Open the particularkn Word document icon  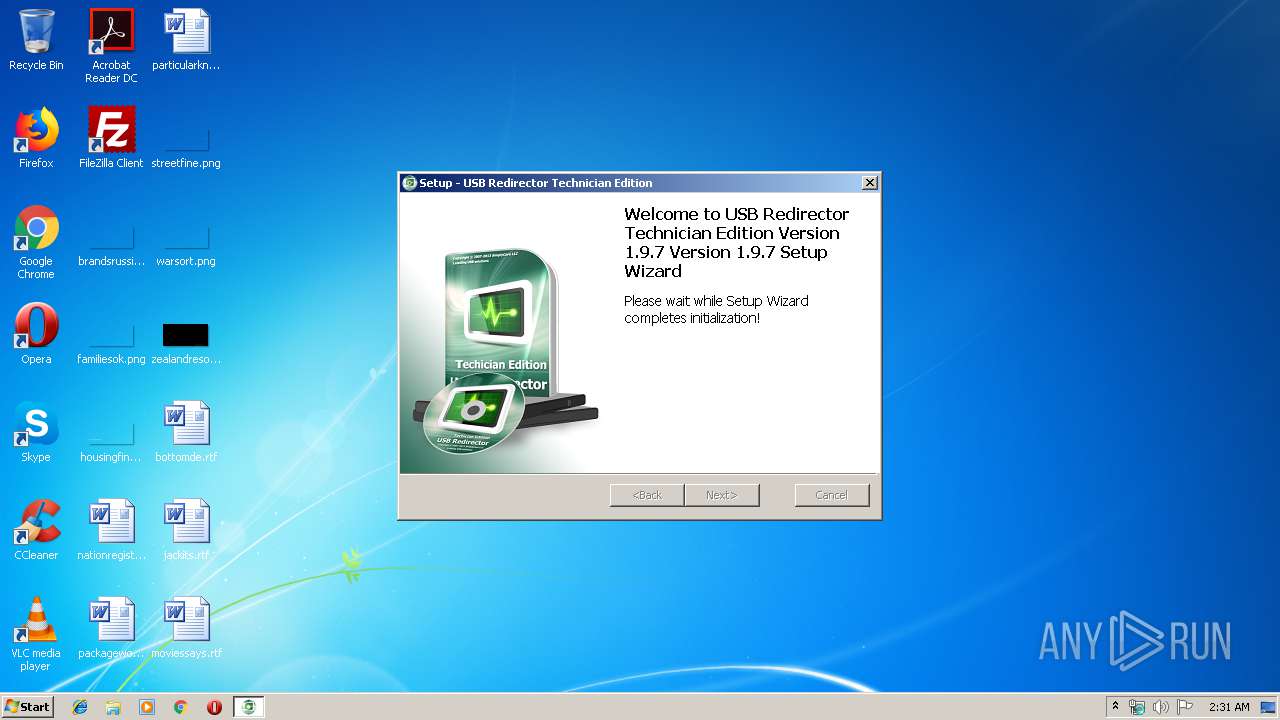186,40
